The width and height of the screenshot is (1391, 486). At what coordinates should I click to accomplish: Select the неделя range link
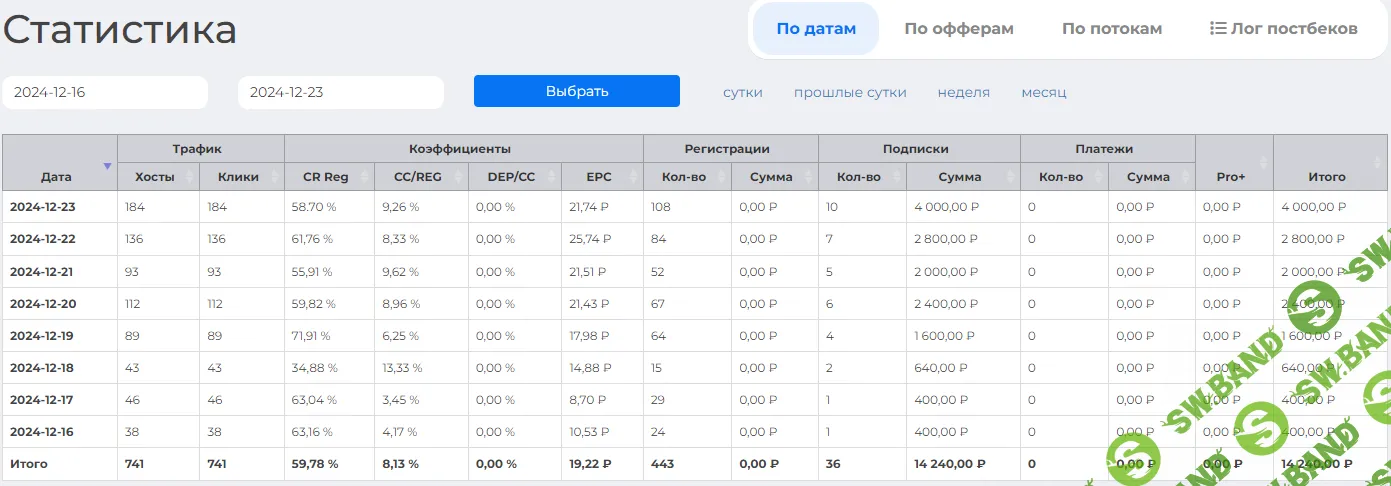[x=963, y=92]
